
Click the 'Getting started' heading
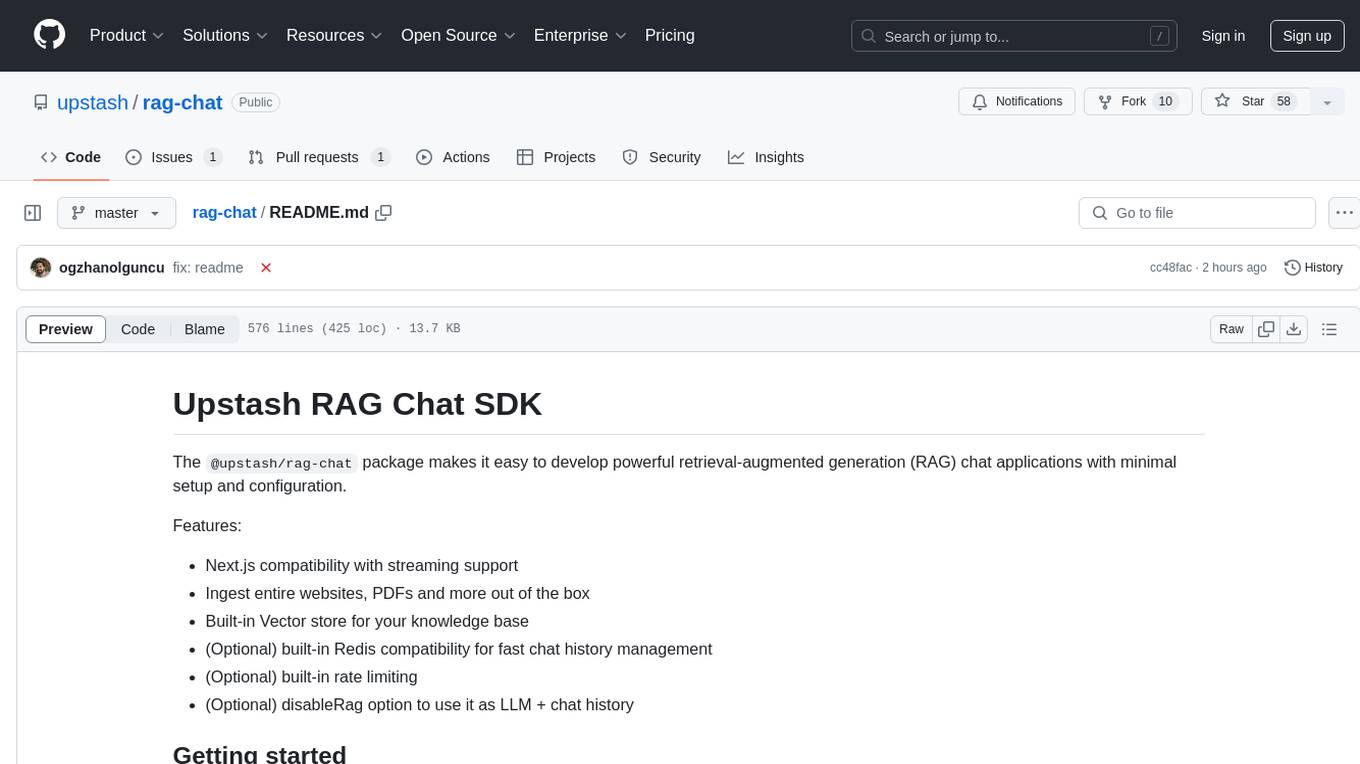pyautogui.click(x=259, y=753)
